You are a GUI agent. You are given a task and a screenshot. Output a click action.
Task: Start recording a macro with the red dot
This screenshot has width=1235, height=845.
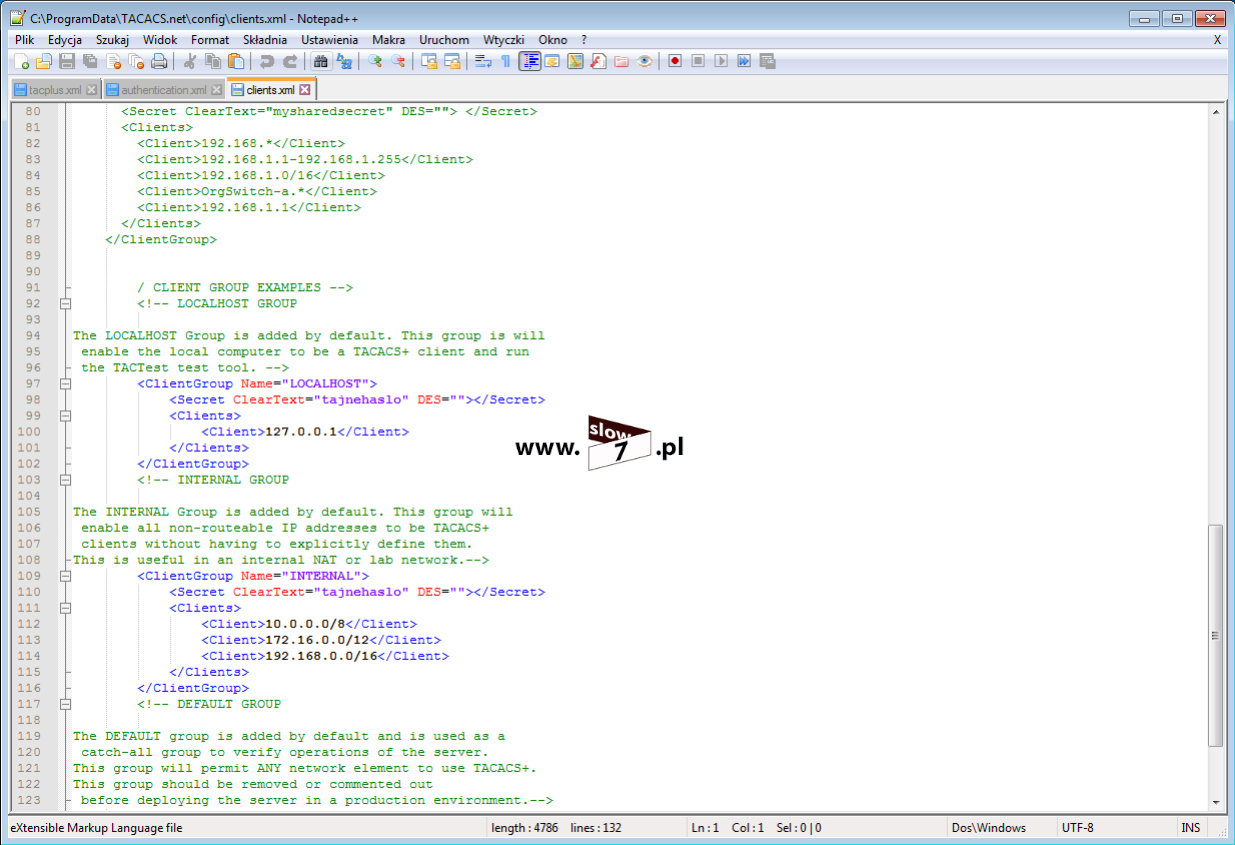tap(675, 61)
